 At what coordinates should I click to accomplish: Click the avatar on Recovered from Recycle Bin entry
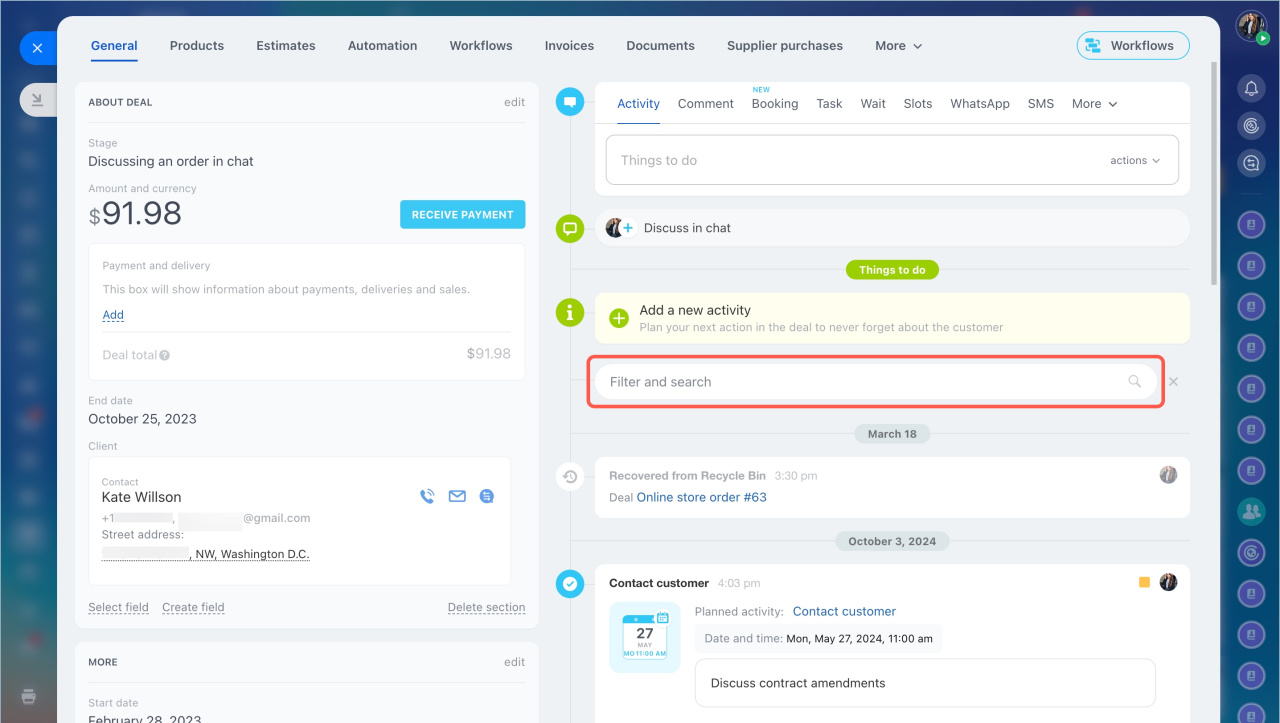coord(1168,475)
